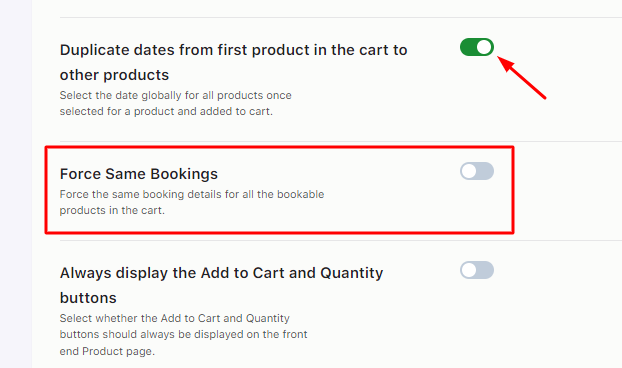Turn on Always display Add to Cart toggle
The height and width of the screenshot is (368, 622).
pos(477,270)
